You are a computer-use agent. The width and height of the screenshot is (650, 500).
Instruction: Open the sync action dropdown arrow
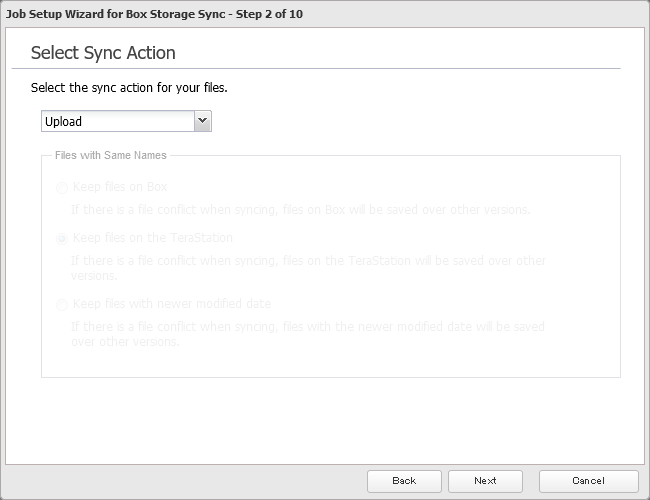[203, 121]
